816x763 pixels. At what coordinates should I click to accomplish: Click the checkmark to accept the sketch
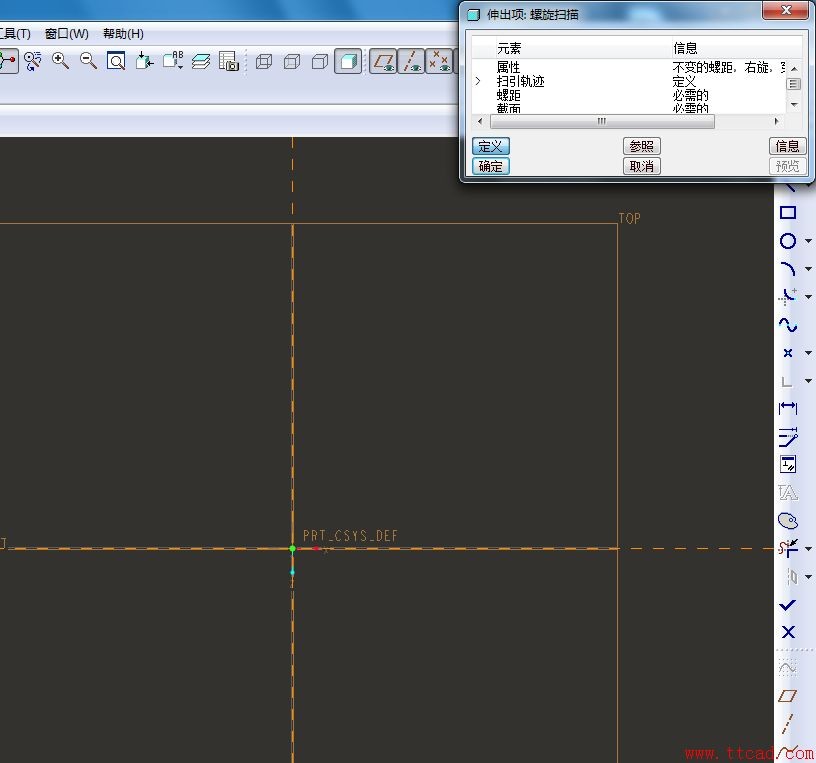point(789,604)
